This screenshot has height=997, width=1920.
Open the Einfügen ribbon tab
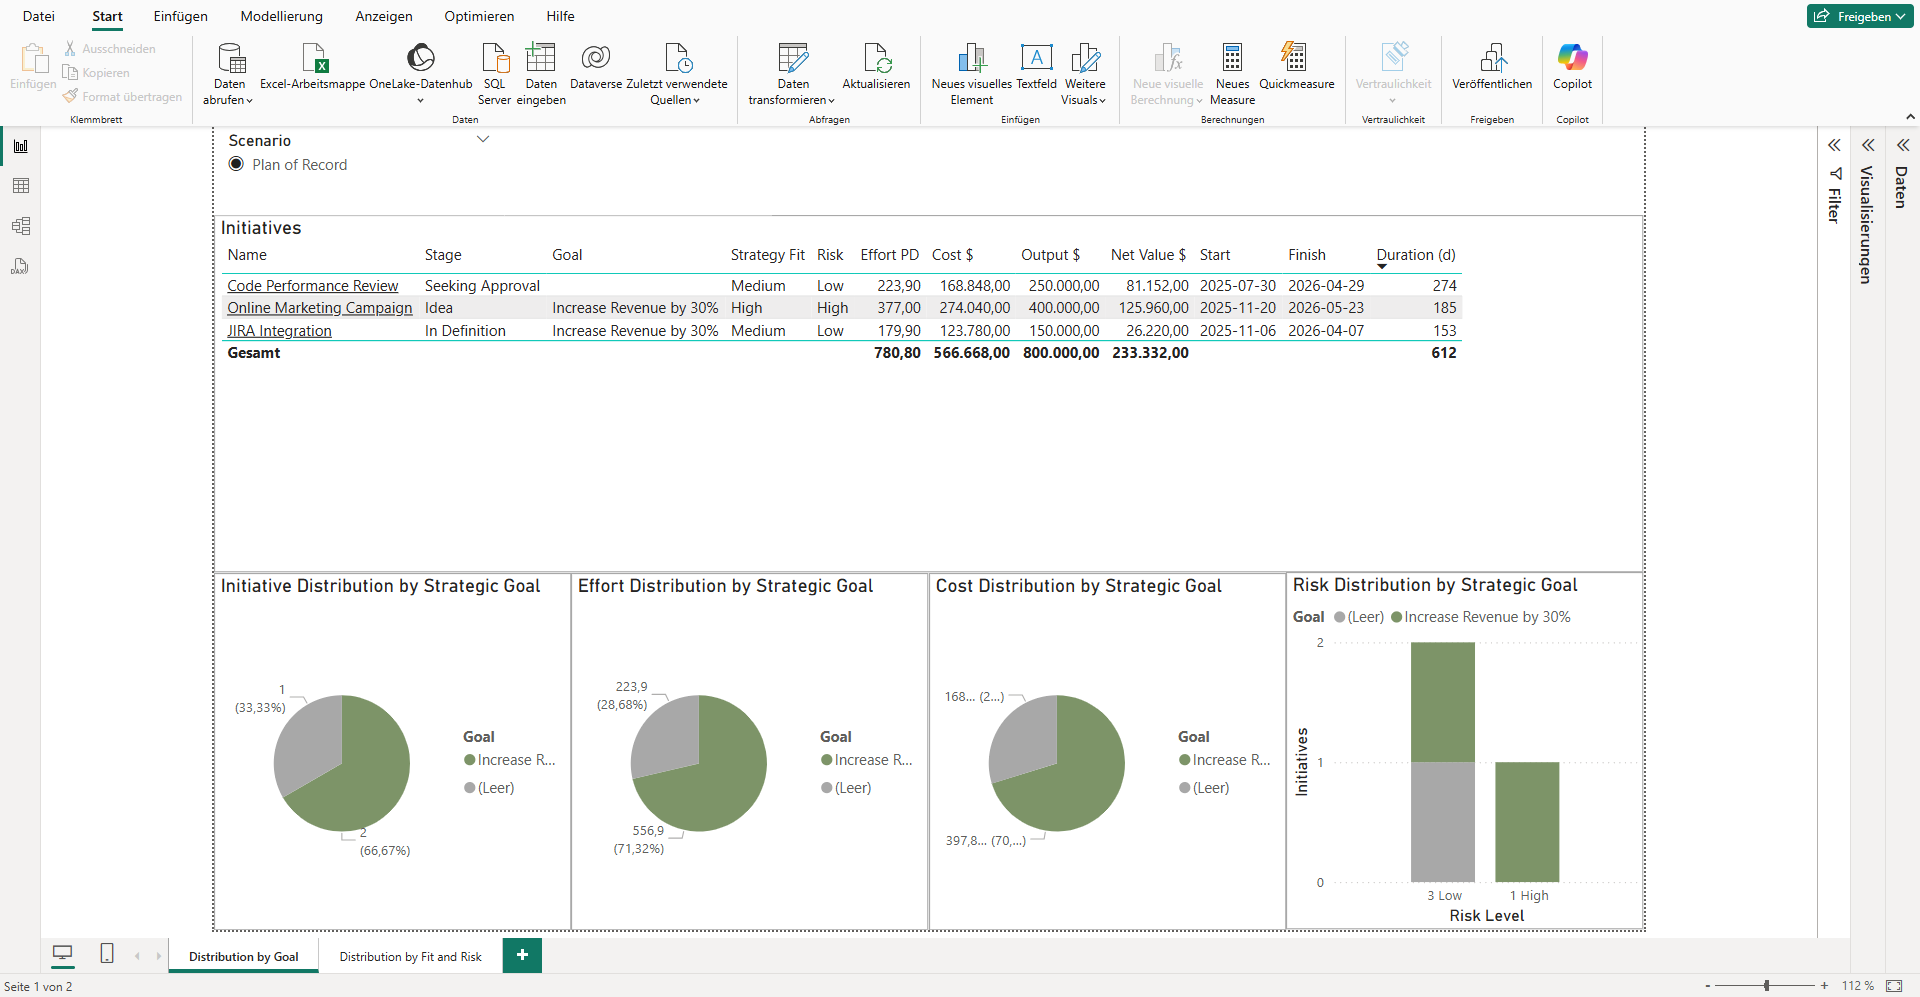(181, 16)
